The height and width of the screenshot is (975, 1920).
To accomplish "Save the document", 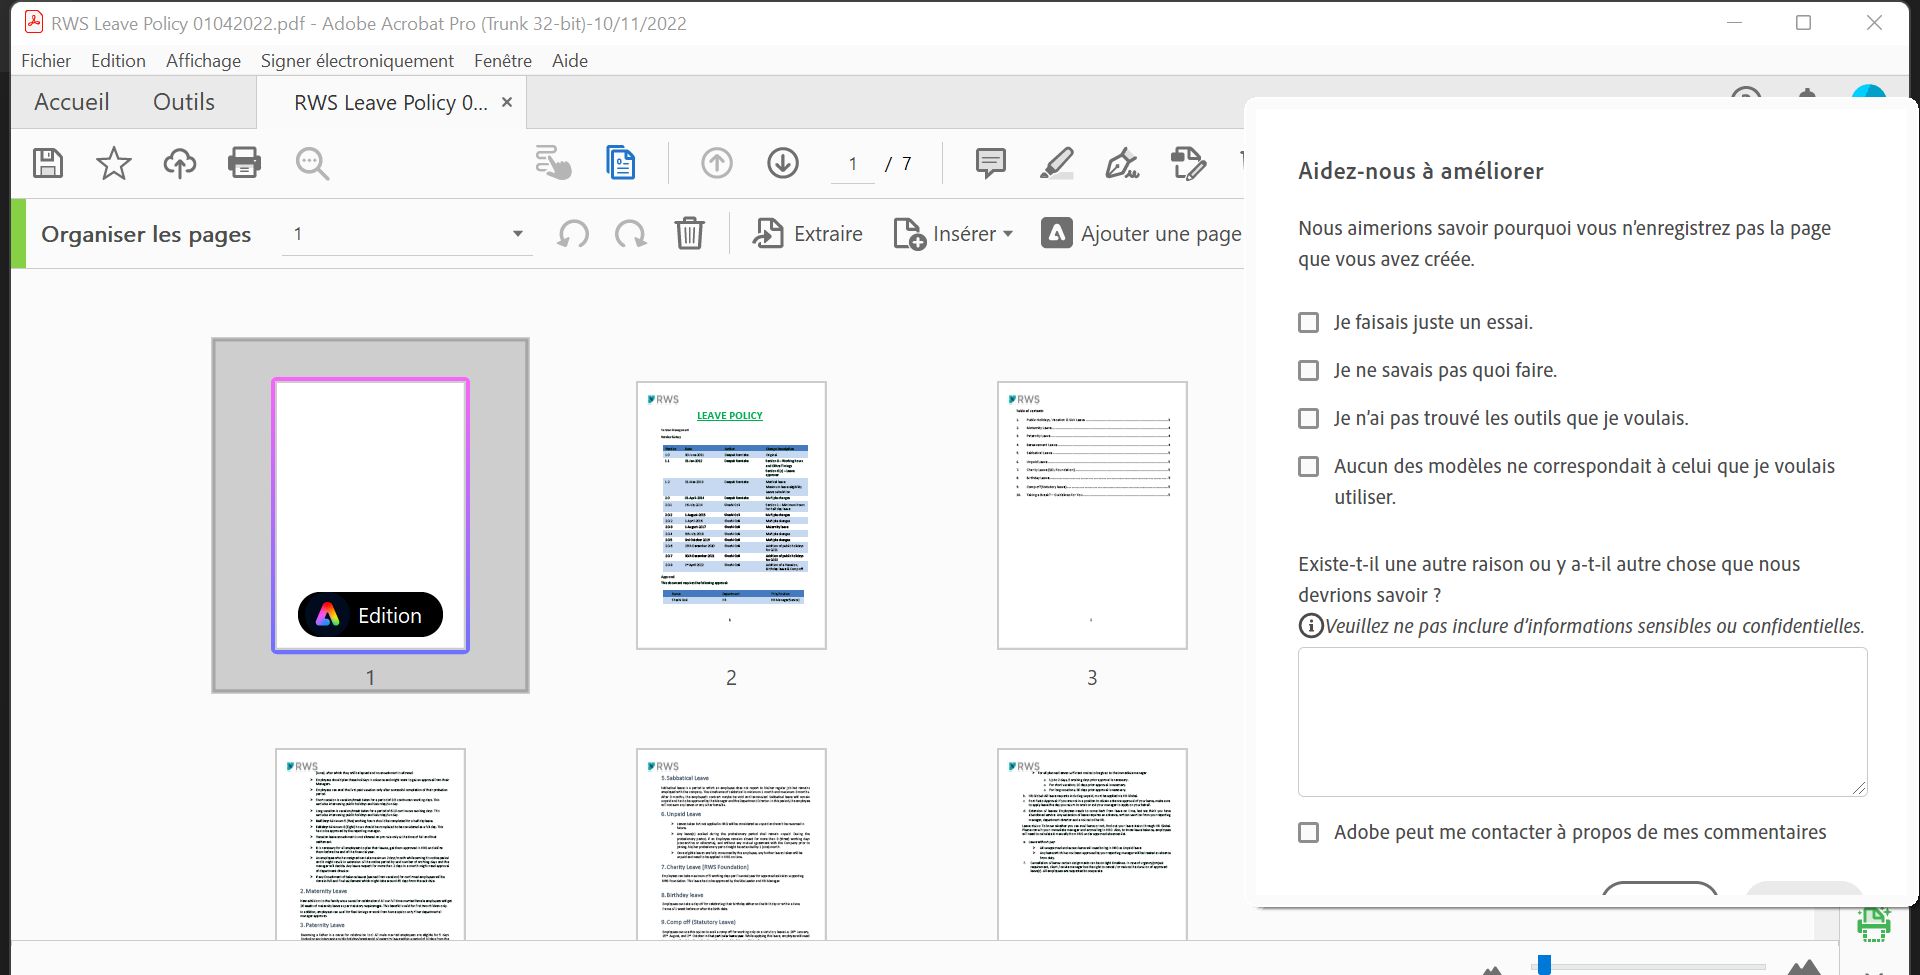I will pyautogui.click(x=46, y=163).
